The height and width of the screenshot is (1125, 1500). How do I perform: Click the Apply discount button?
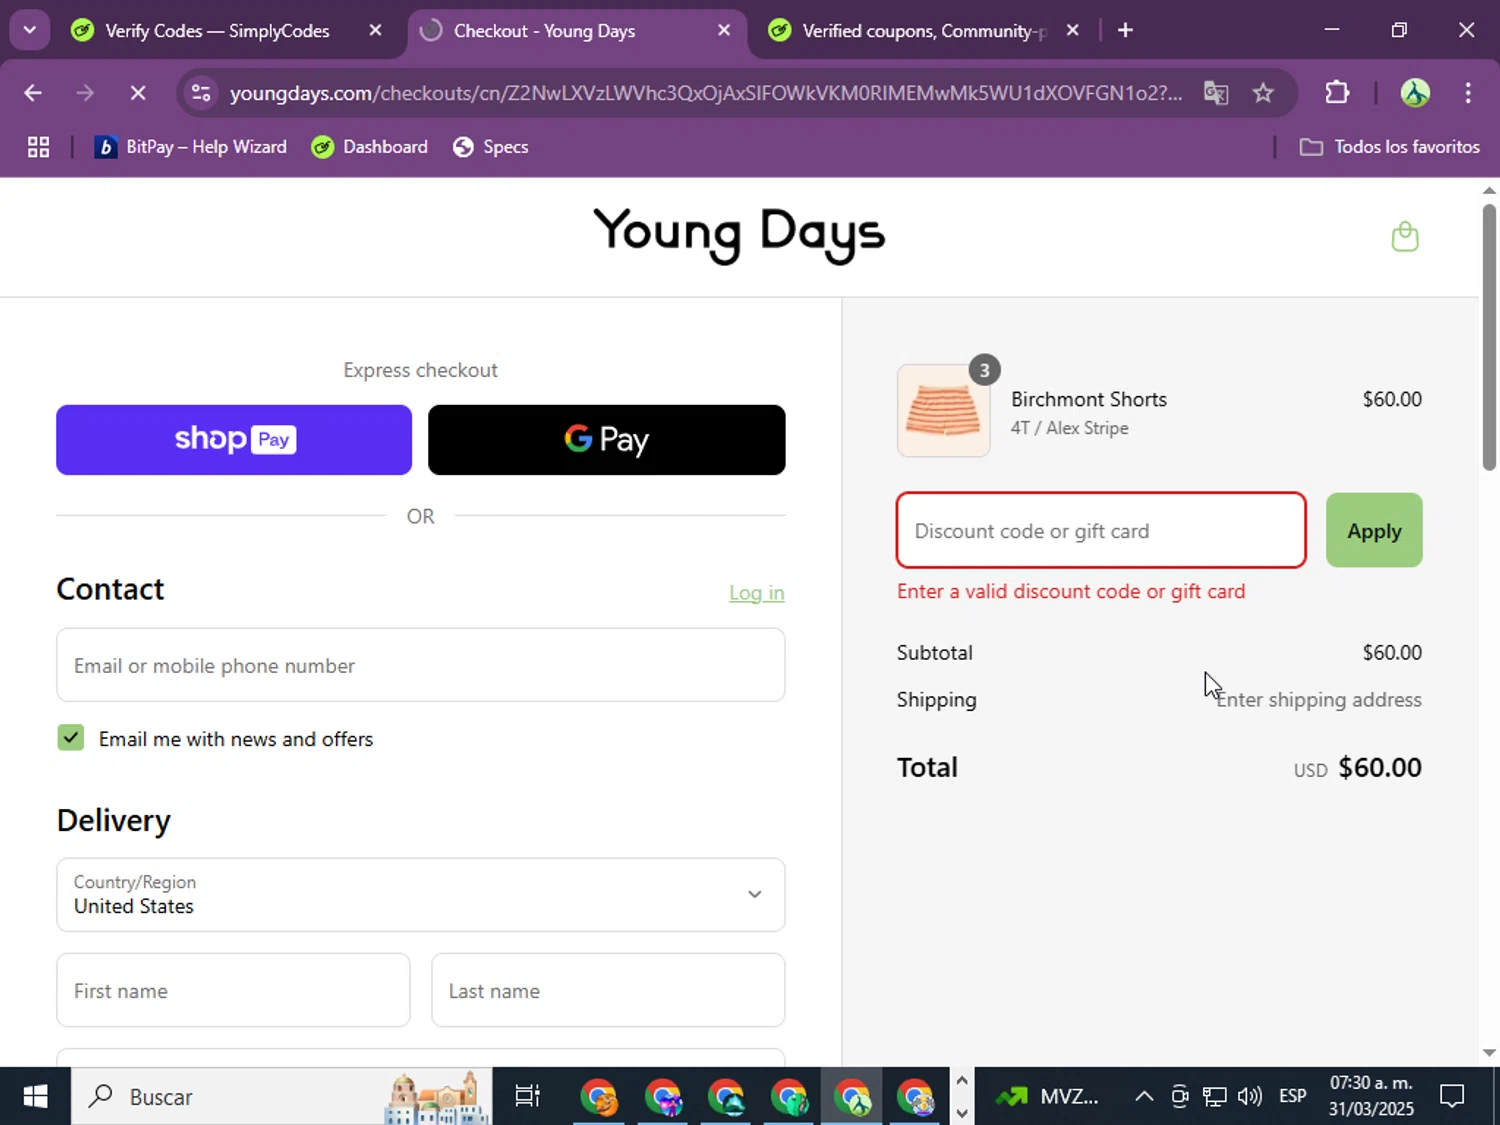click(1374, 530)
